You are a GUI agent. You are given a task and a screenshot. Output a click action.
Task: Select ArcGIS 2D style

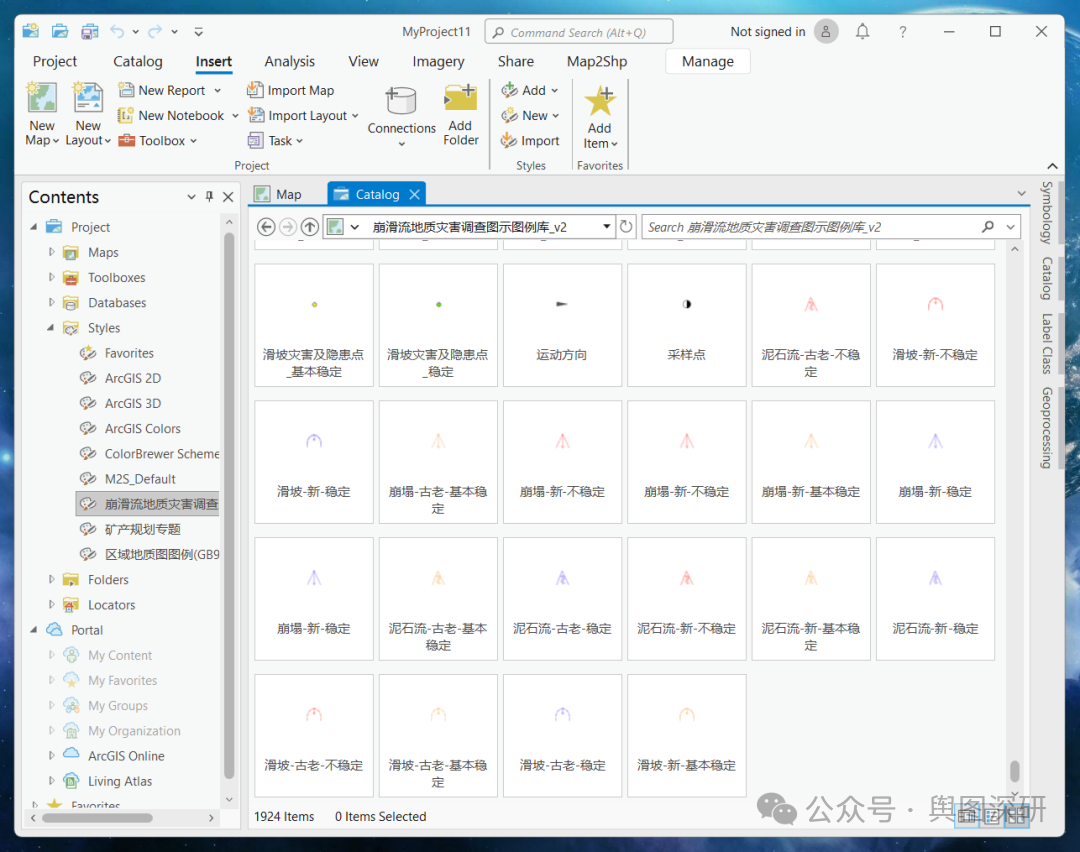[x=132, y=378]
